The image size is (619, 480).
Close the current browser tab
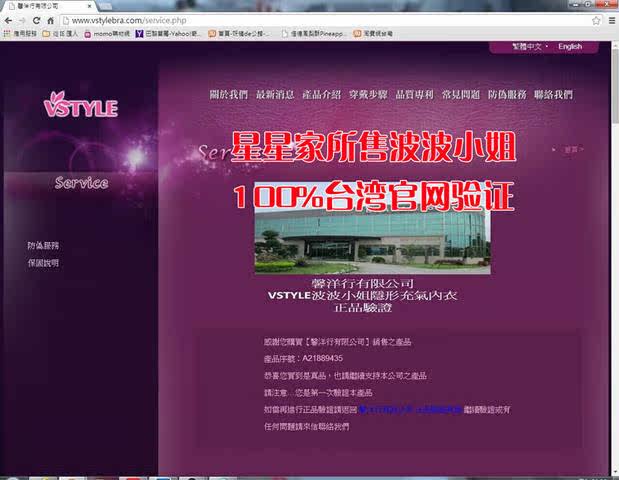pos(90,6)
